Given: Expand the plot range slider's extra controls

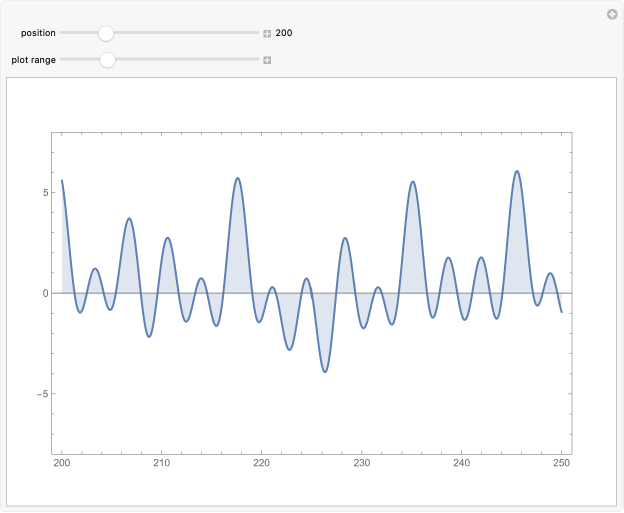Looking at the screenshot, I should (x=267, y=60).
